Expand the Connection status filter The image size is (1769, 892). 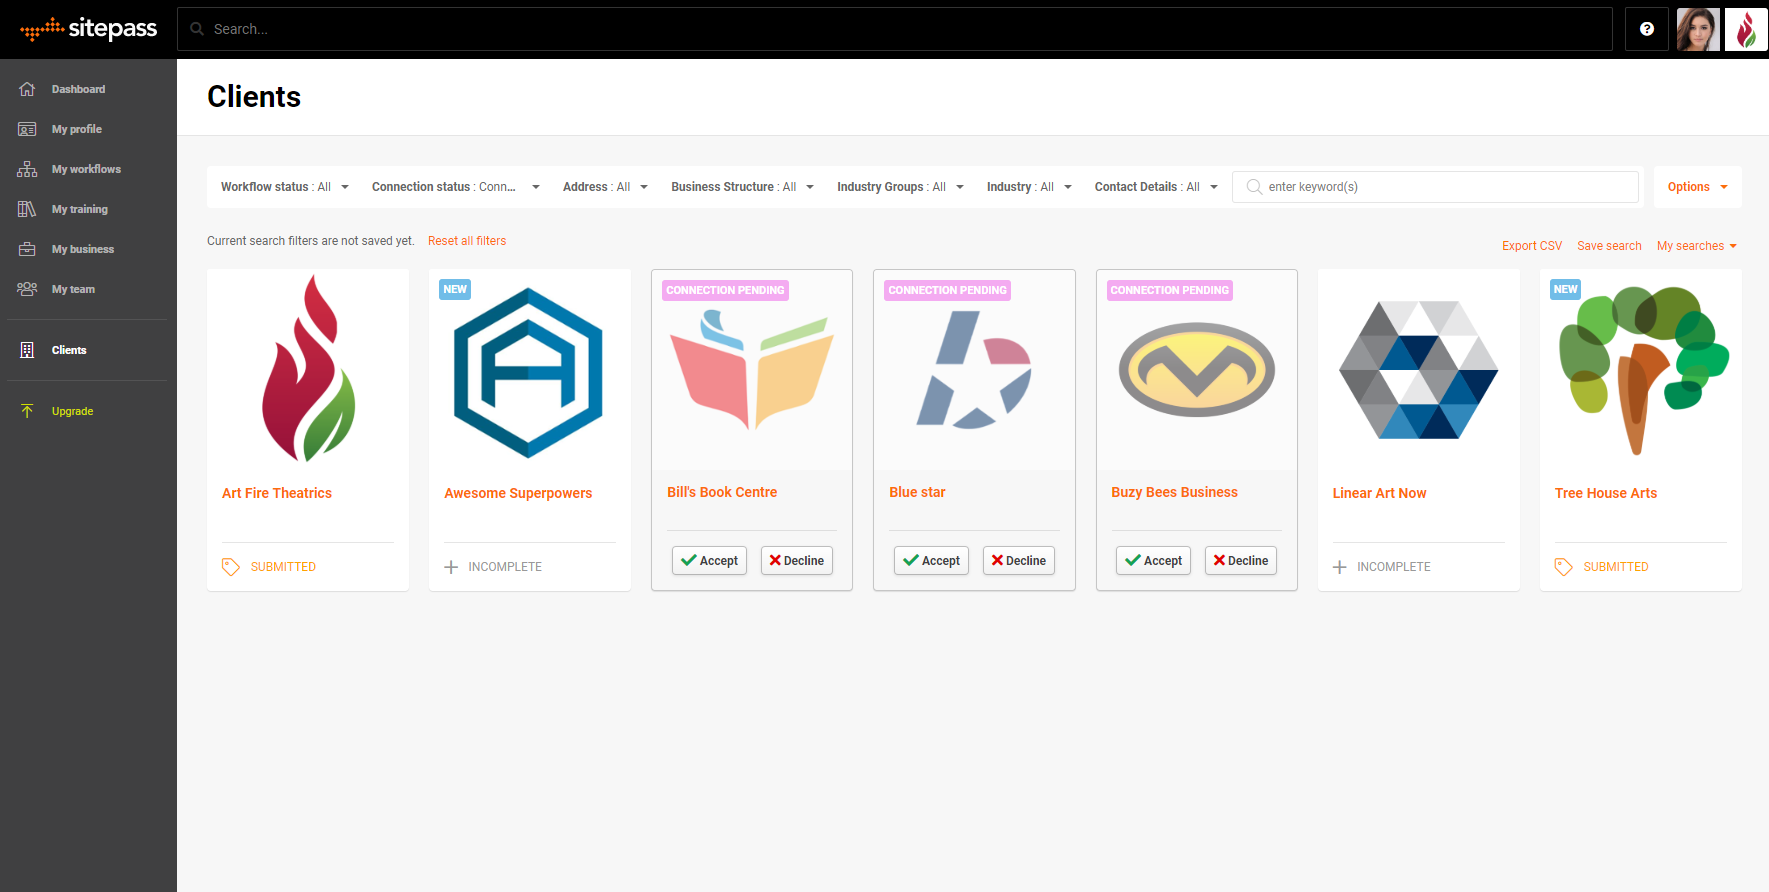[456, 187]
